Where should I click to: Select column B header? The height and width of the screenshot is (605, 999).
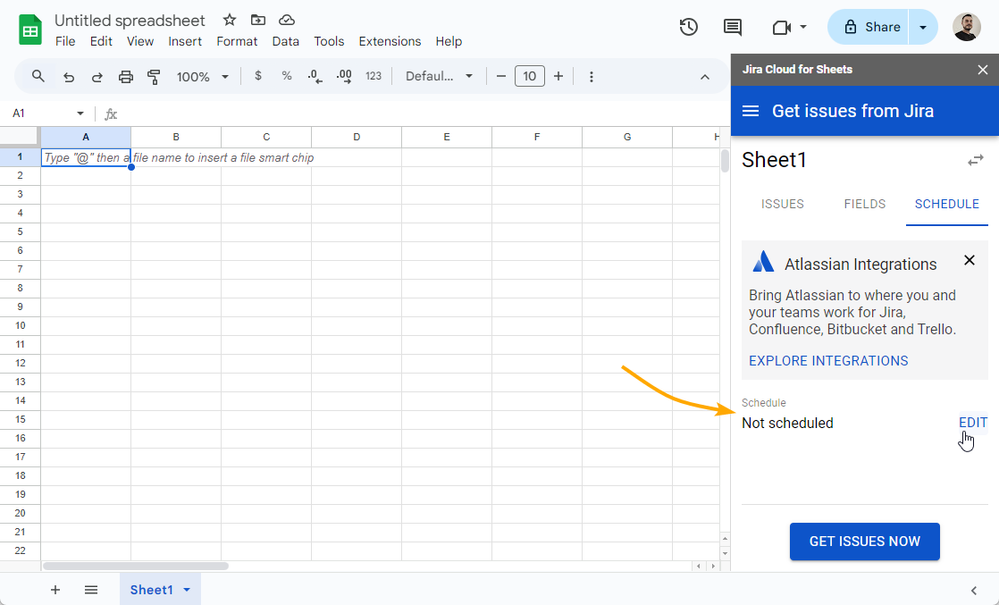[176, 137]
